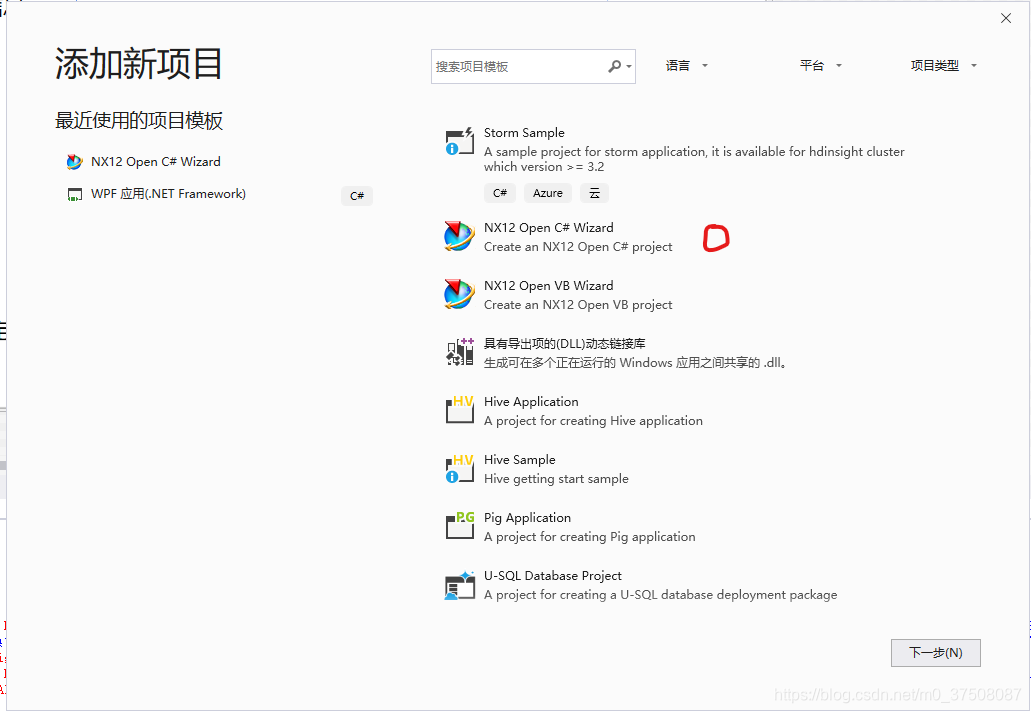The width and height of the screenshot is (1031, 713).
Task: Open the 平台 filter dropdown
Action: point(821,66)
